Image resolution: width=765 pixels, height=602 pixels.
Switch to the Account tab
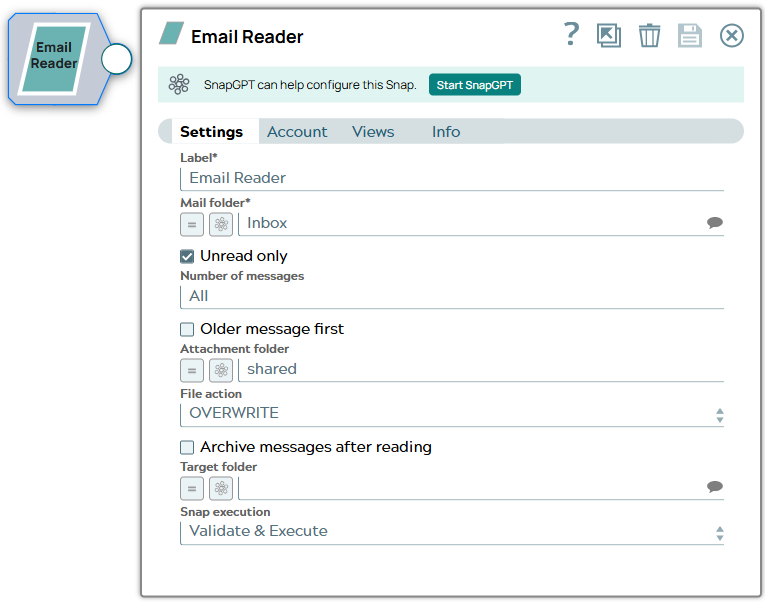pos(297,132)
